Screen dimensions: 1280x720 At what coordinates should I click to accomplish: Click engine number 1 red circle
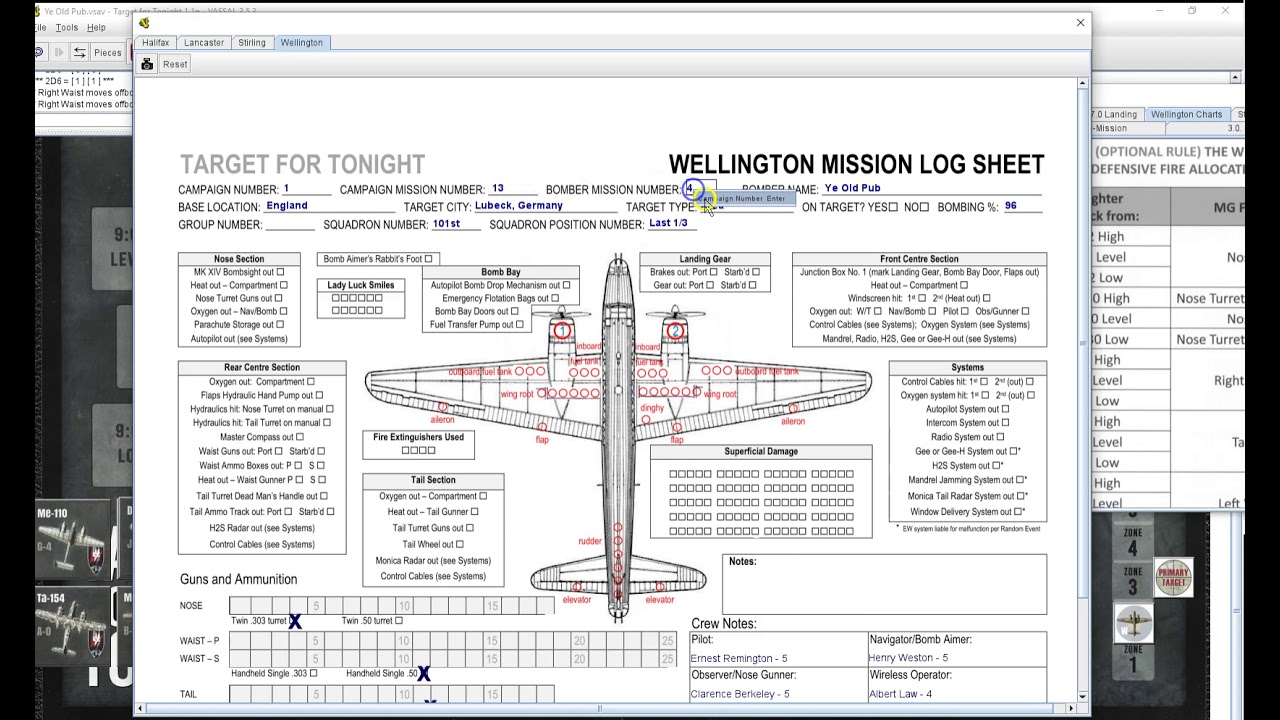click(x=562, y=330)
